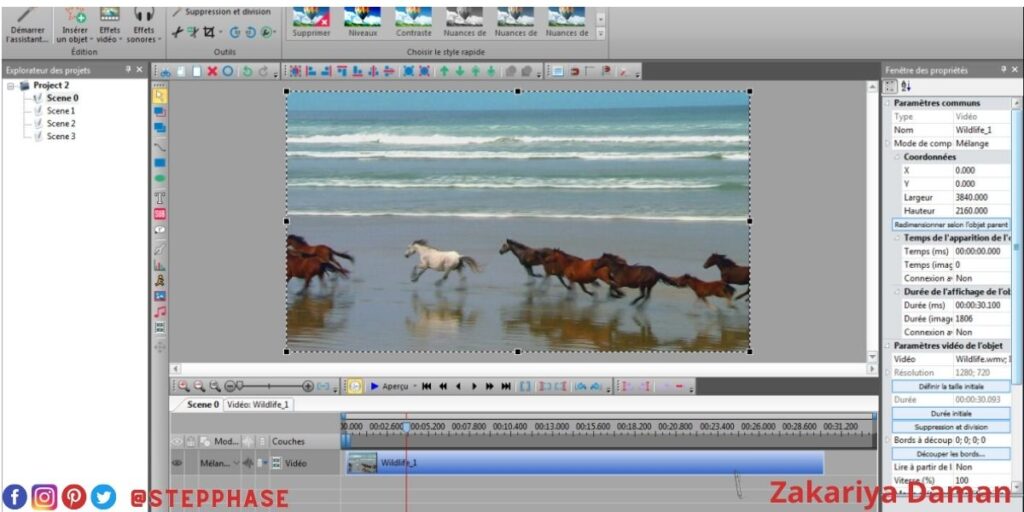This screenshot has width=1024, height=512.
Task: Step one frame backward
Action: point(458,386)
